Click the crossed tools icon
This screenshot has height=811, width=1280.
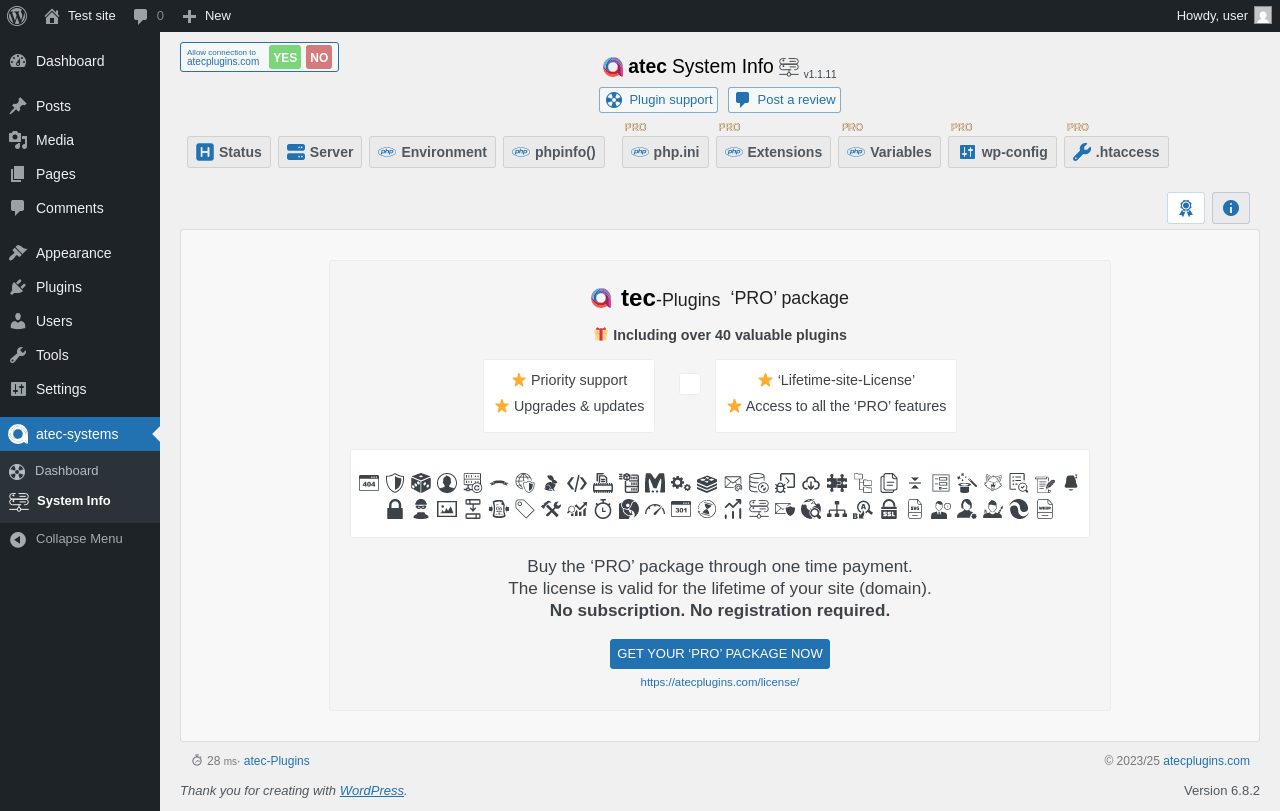click(551, 509)
